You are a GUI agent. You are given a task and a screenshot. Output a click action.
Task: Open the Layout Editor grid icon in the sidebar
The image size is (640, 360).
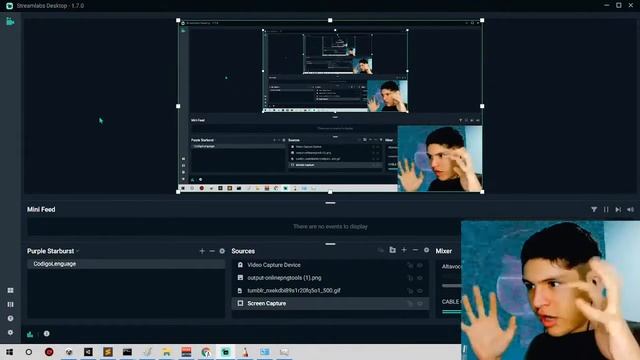[10, 290]
